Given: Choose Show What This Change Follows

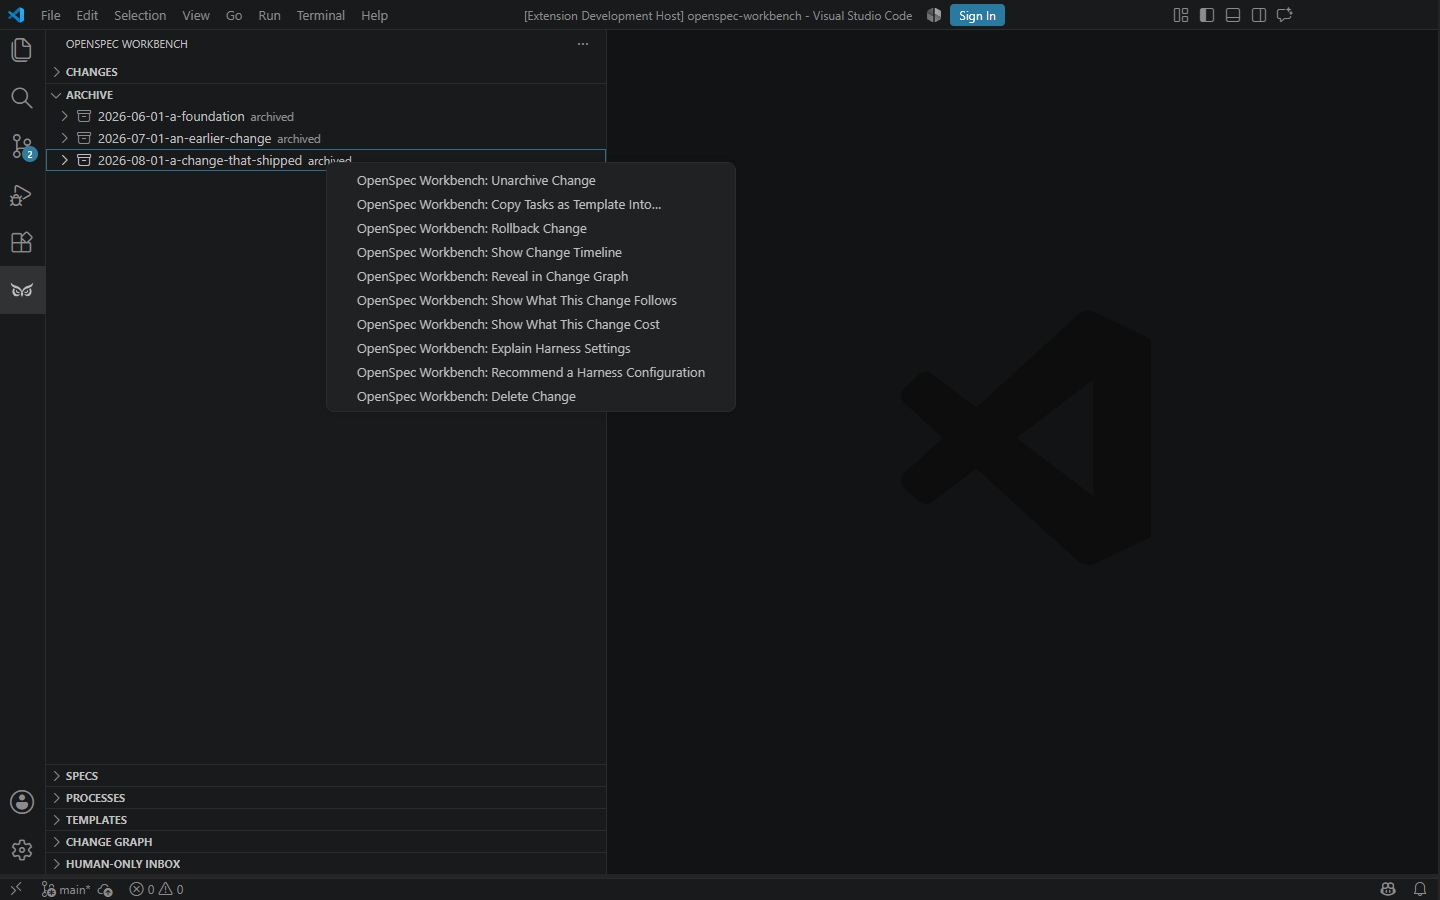Looking at the screenshot, I should pos(531,300).
